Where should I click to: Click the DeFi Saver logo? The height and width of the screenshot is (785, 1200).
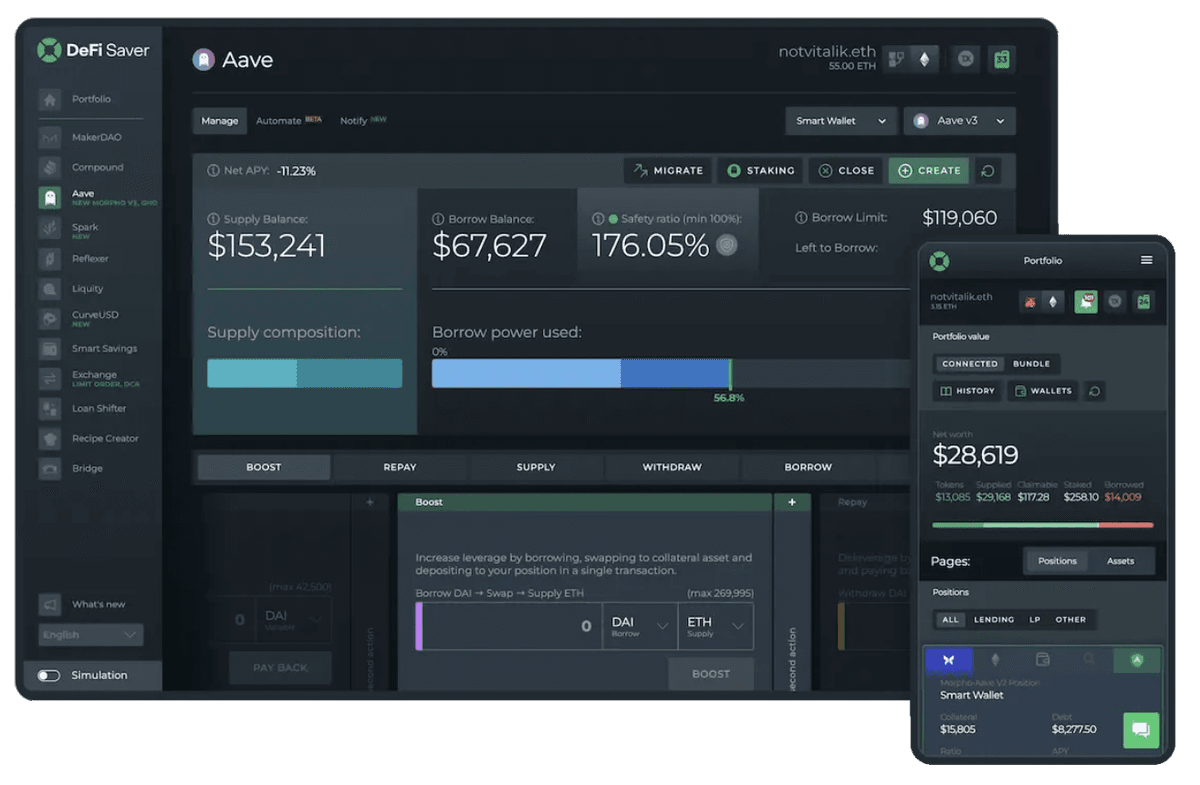[x=93, y=50]
